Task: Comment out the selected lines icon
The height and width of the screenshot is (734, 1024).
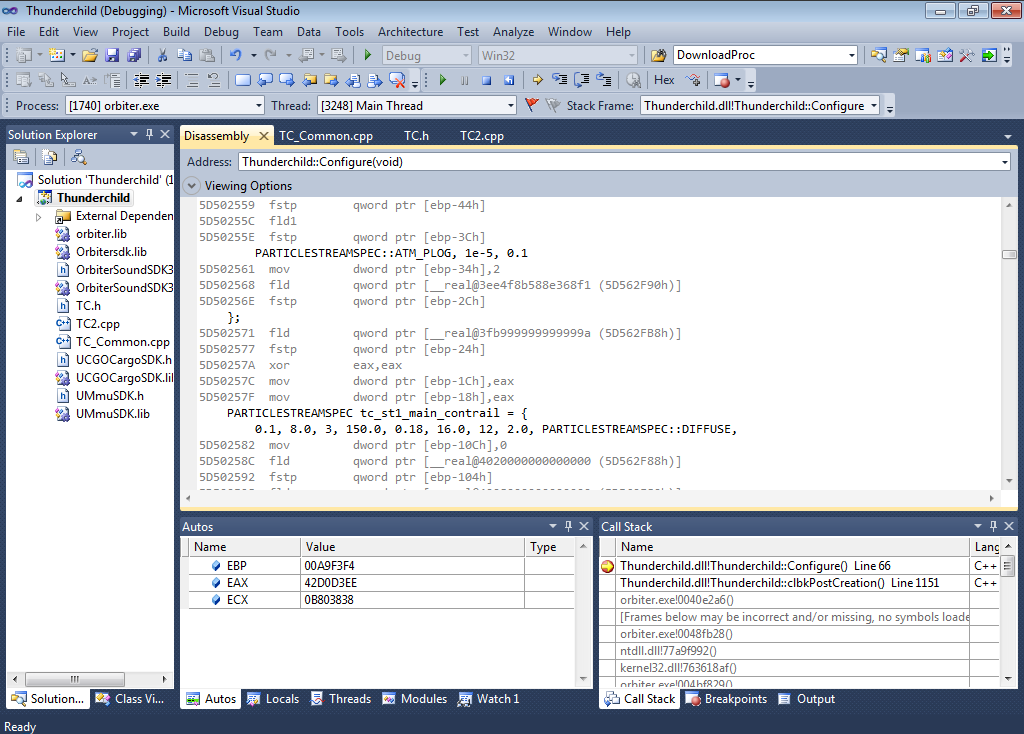Action: [192, 80]
